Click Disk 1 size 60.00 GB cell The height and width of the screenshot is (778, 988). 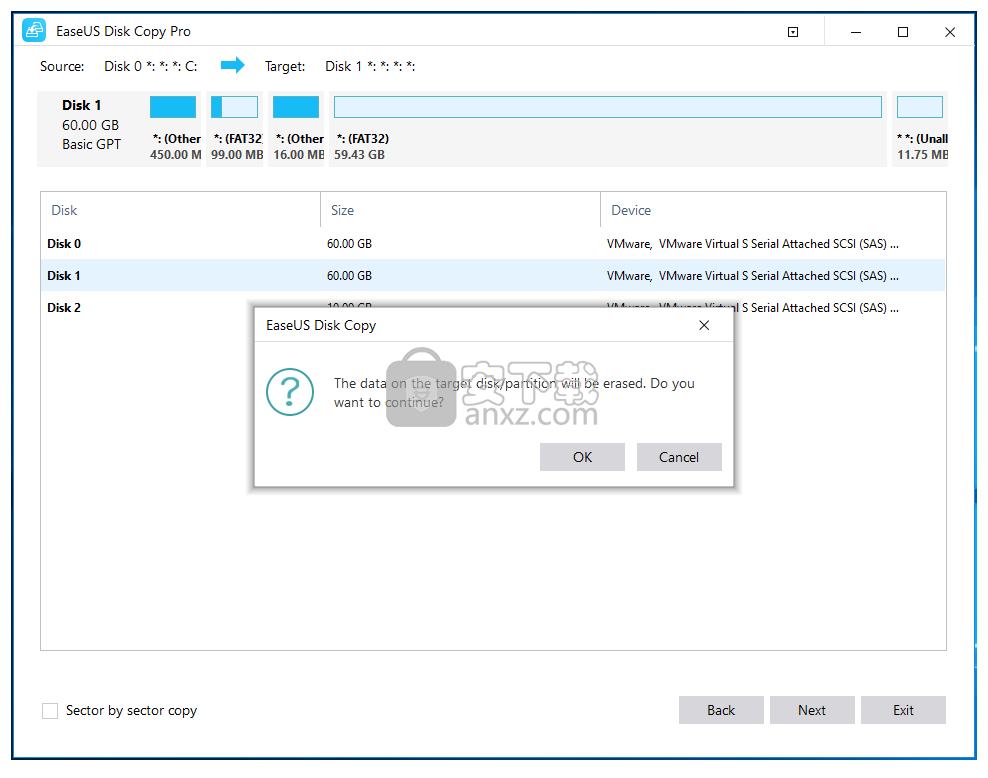[349, 275]
